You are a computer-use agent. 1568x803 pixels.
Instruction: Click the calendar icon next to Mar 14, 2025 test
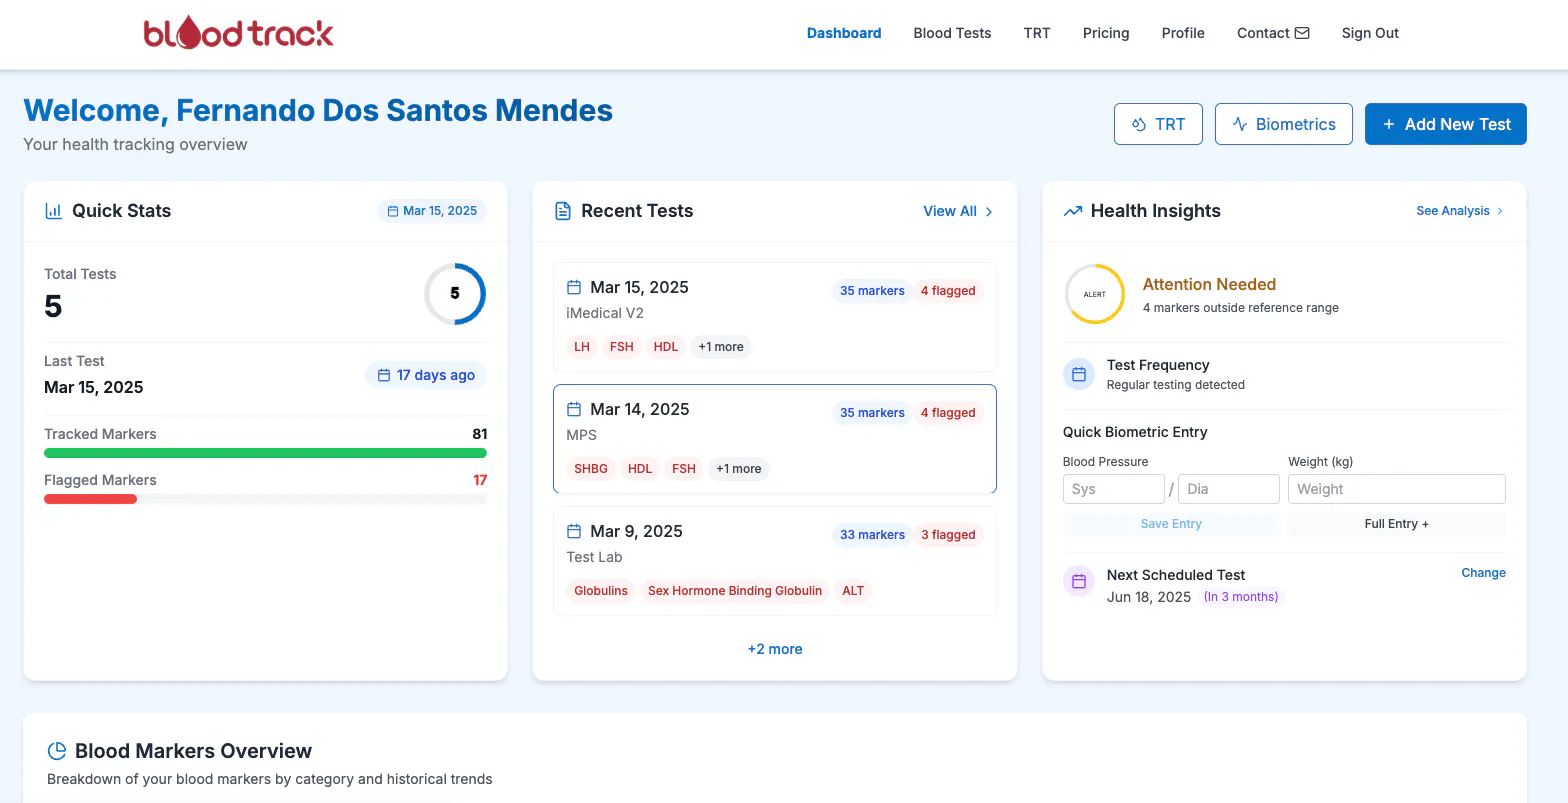coord(574,409)
